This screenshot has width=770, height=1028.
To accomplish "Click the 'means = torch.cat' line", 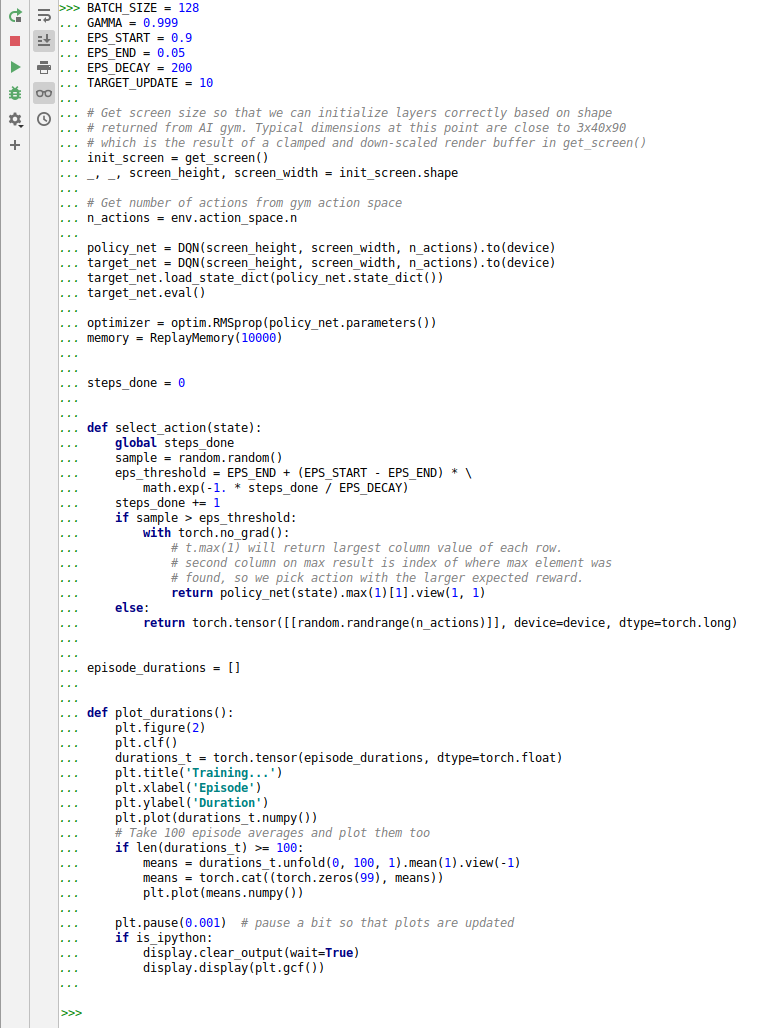I will point(293,879).
